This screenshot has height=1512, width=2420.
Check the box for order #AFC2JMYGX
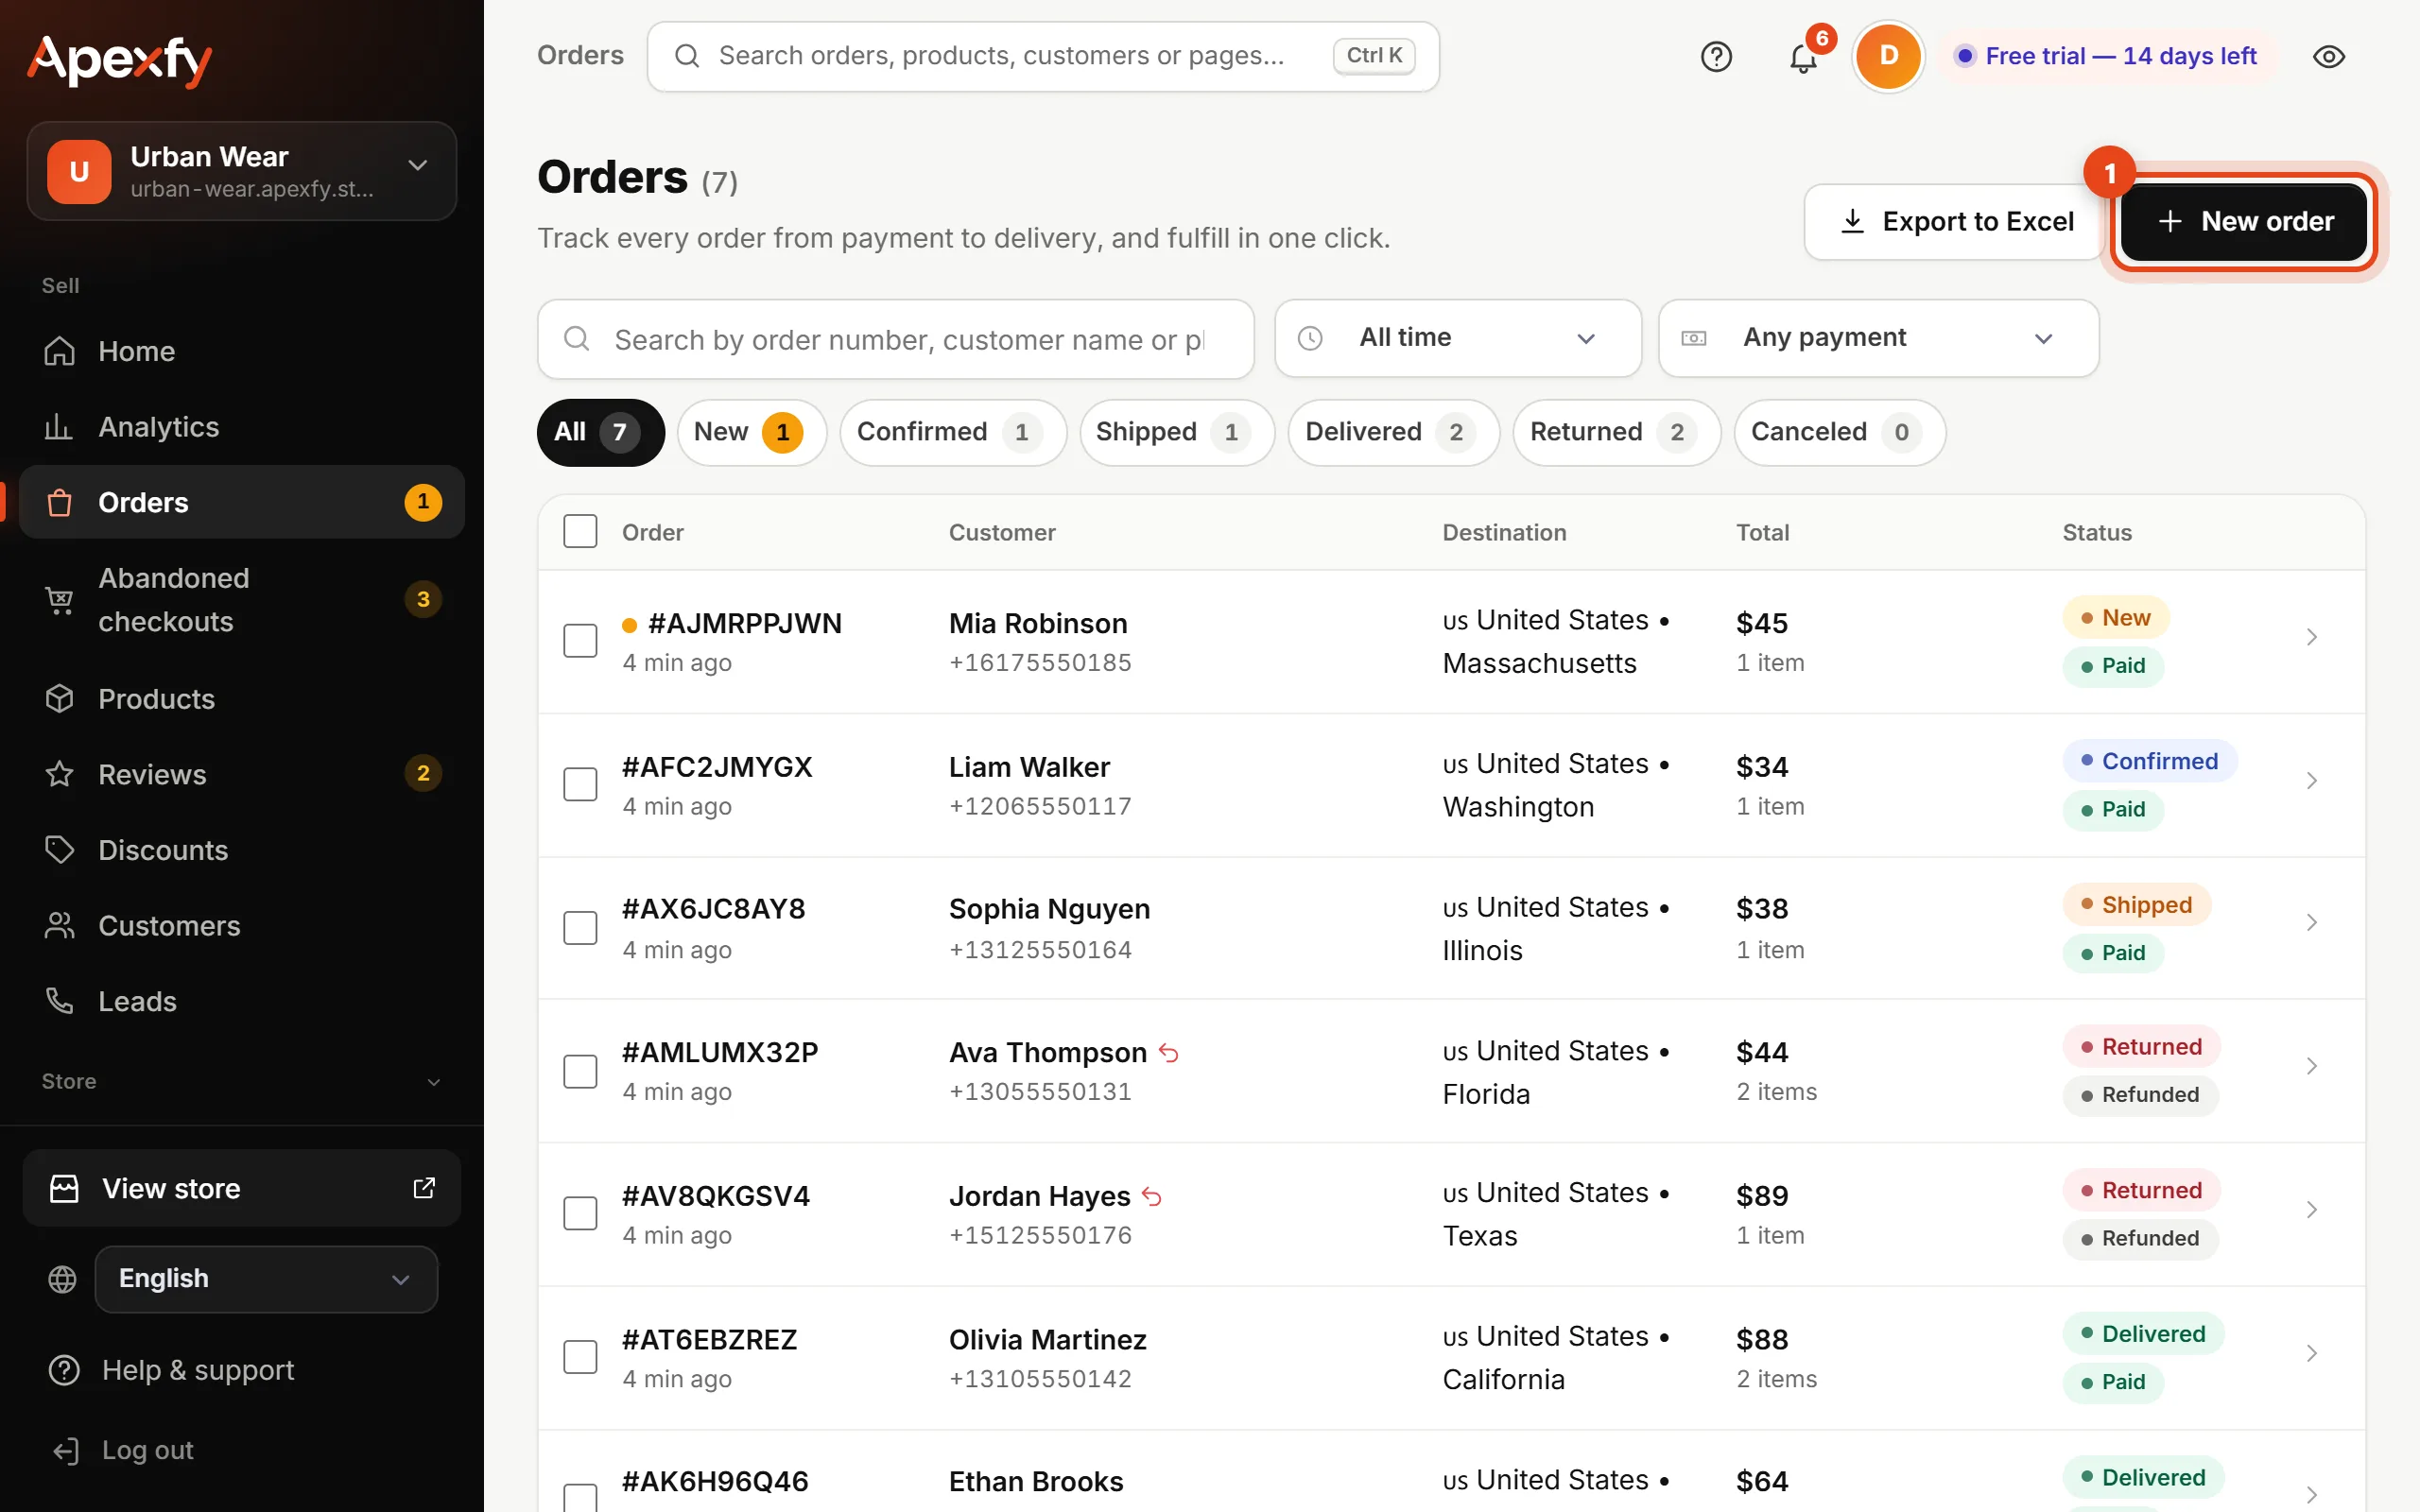coord(580,785)
